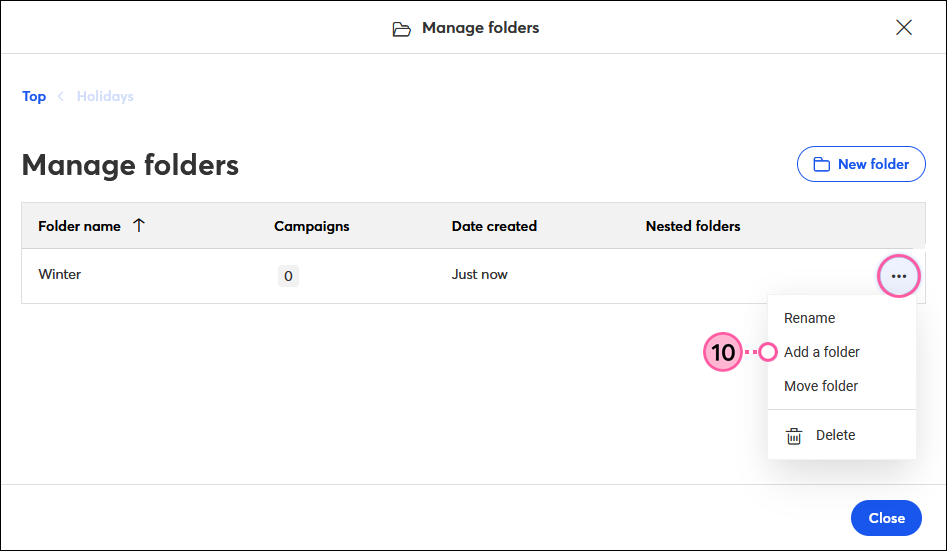Screen dimensions: 947x551
Task: Close the Manage folders dialog with X
Action: pyautogui.click(x=904, y=27)
